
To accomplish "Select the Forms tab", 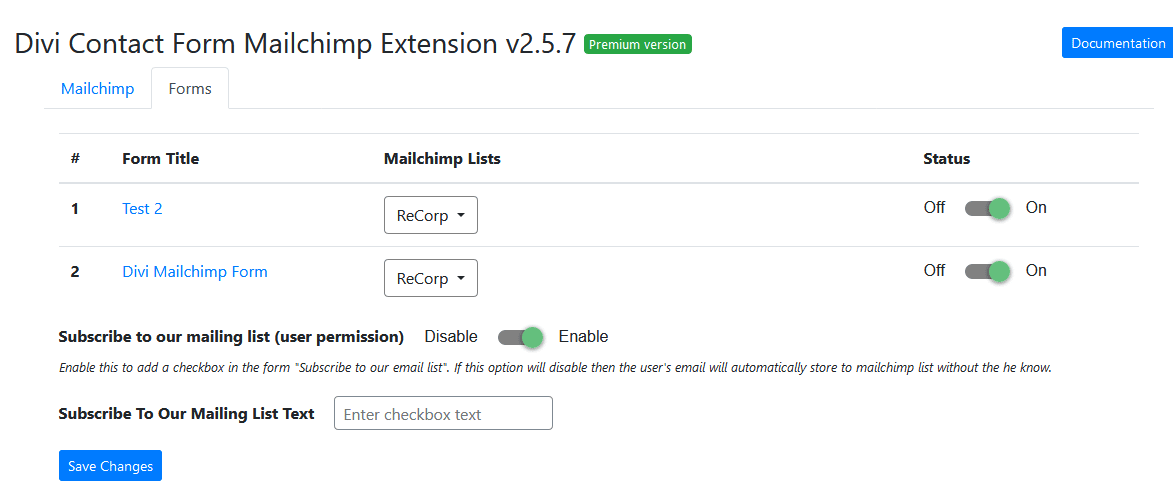I will [x=190, y=88].
